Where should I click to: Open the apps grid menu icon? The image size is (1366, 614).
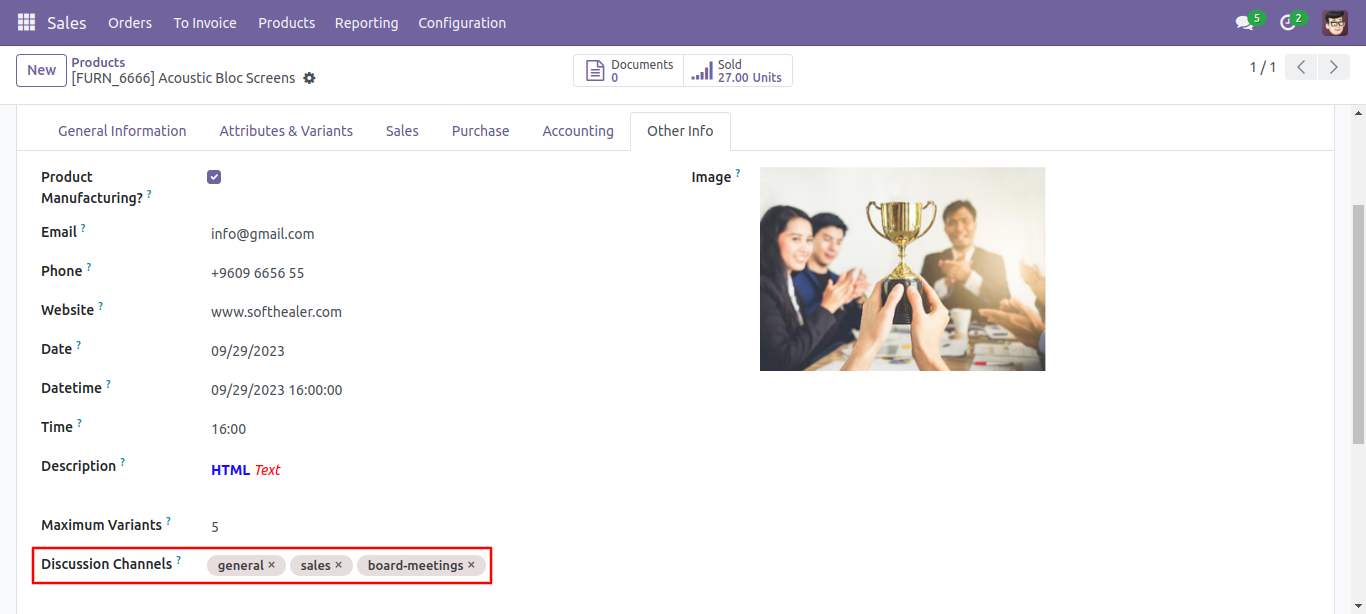click(x=26, y=22)
